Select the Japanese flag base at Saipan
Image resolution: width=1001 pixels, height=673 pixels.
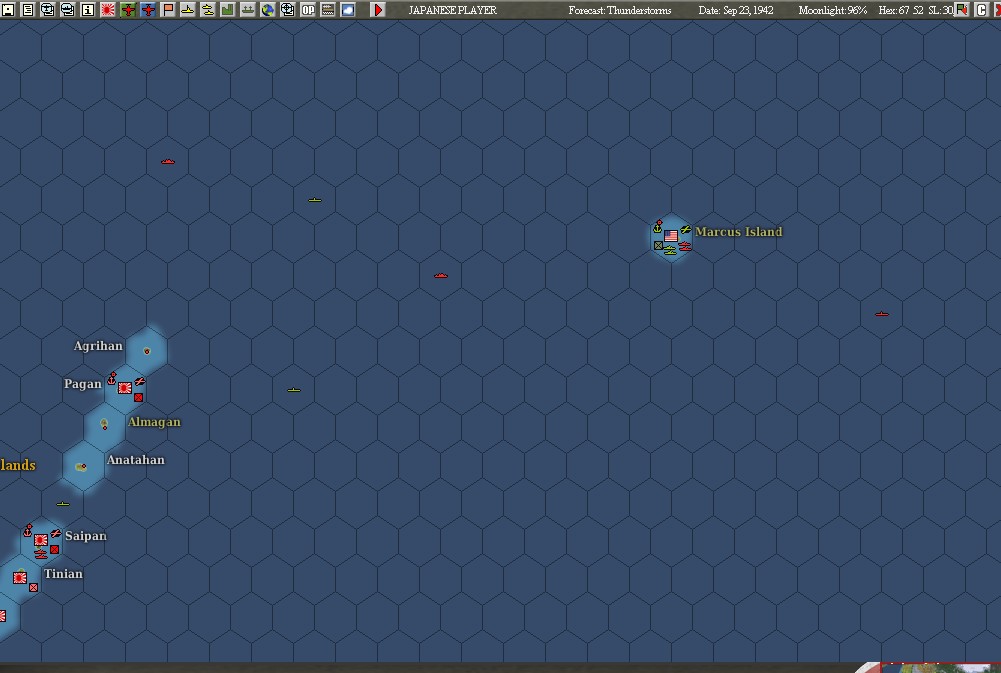coord(41,540)
